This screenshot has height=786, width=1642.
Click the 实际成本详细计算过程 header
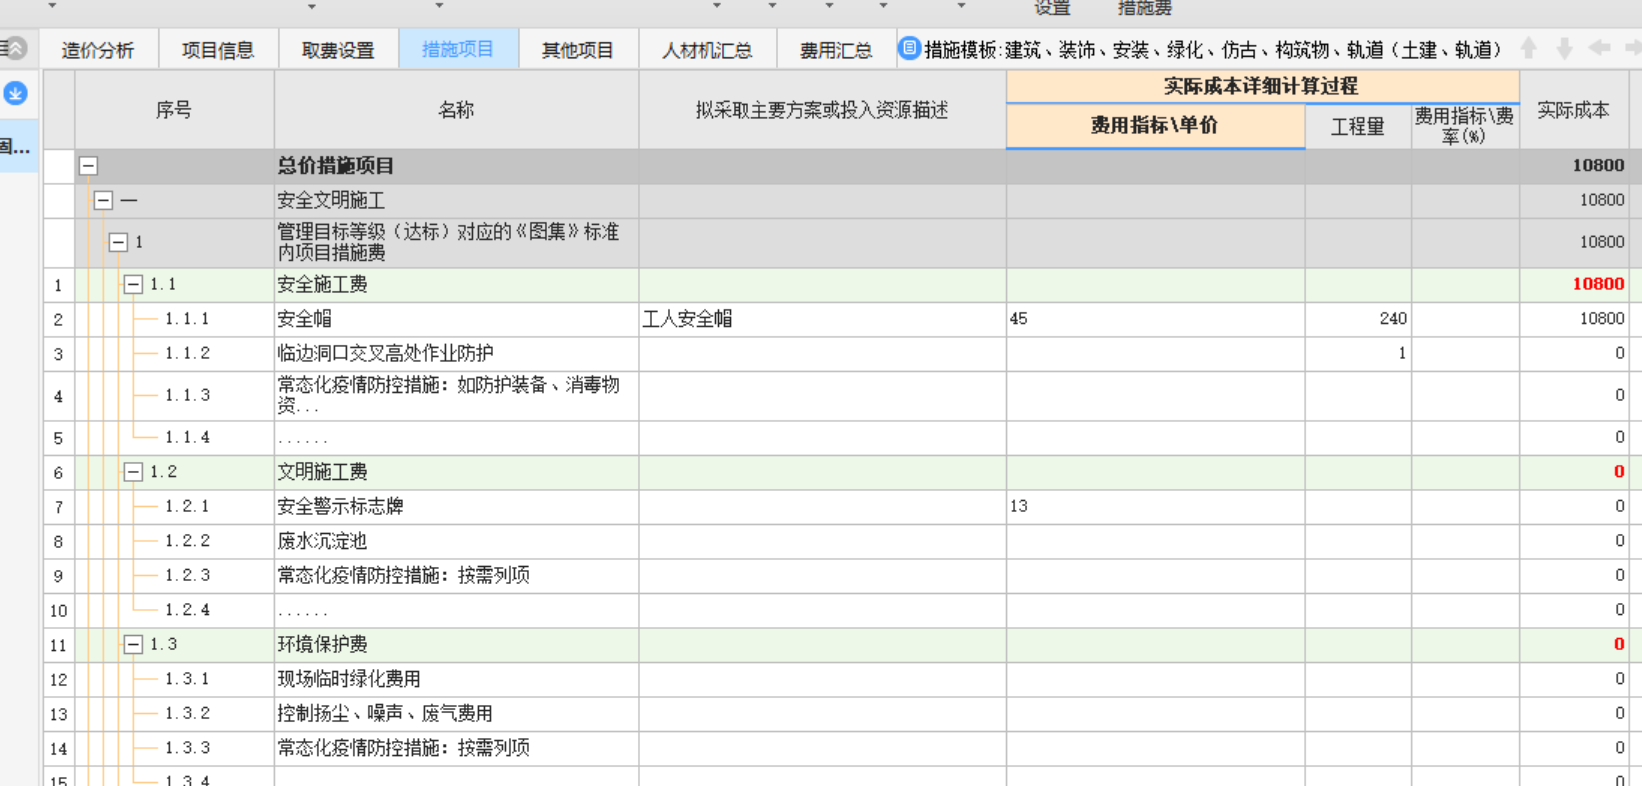1262,87
